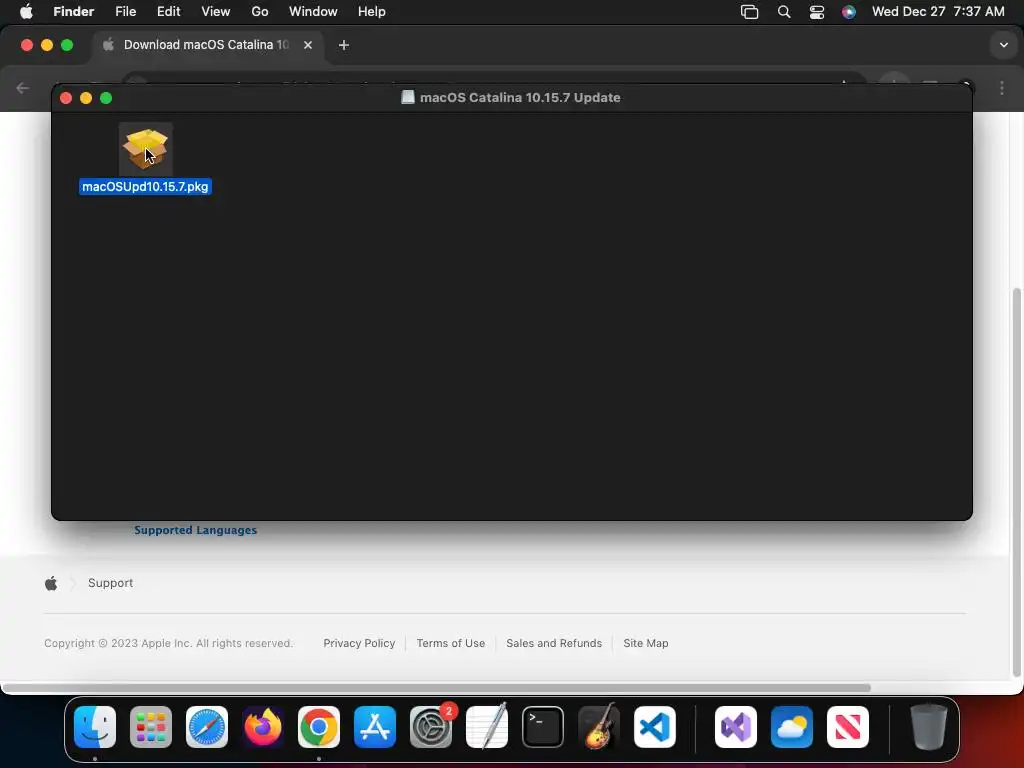Click the vertical scrollbar of the Chrome page
Screen dimensions: 1024x768
[1016, 482]
